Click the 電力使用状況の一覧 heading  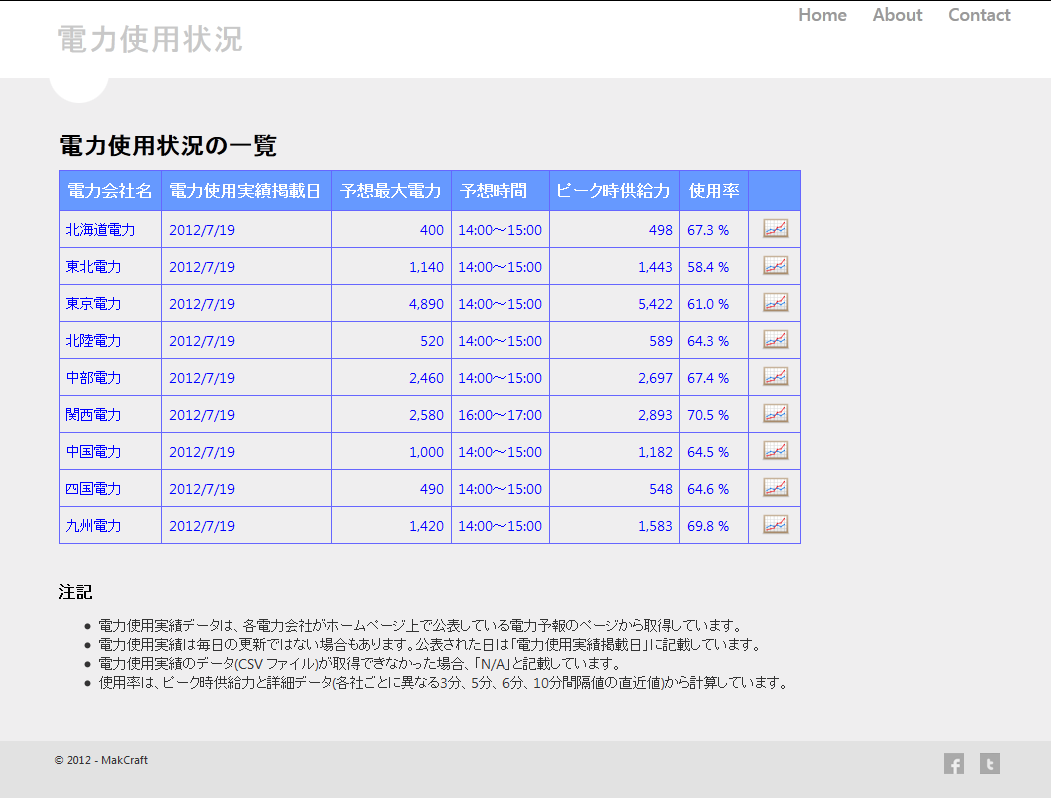click(168, 145)
